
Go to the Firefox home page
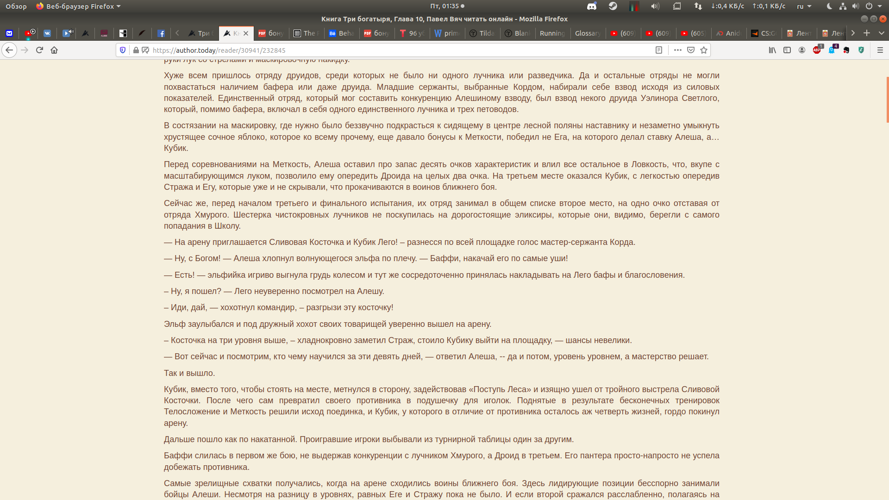[x=55, y=50]
